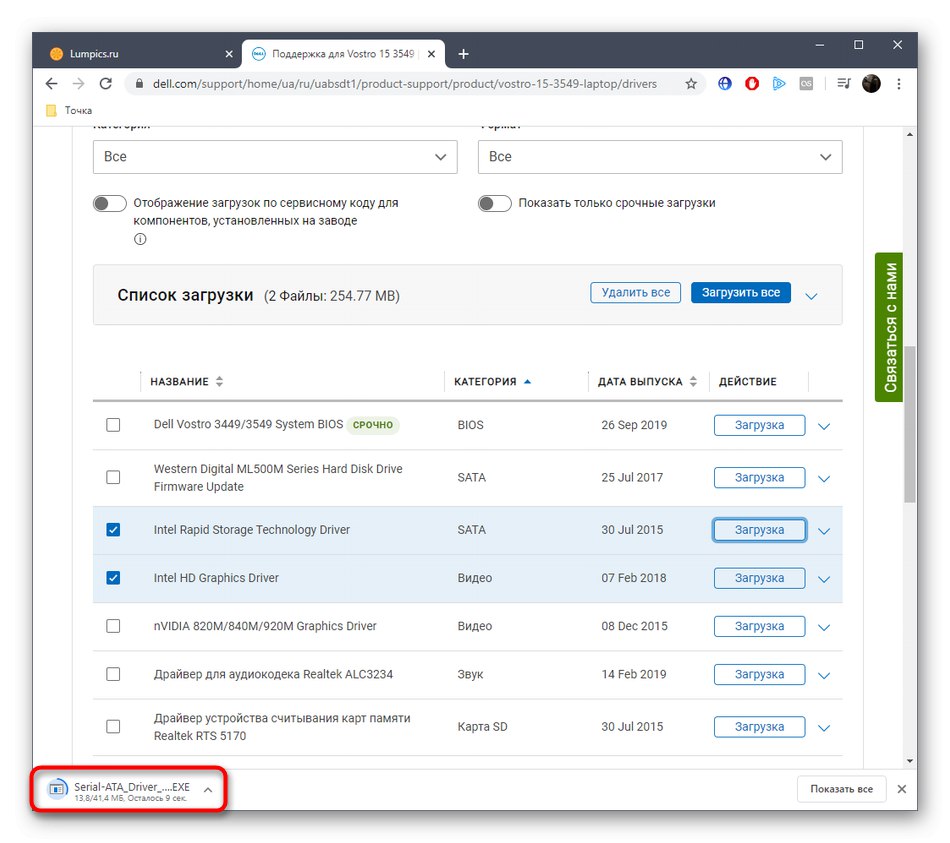Go back to the previous page

pos(51,84)
